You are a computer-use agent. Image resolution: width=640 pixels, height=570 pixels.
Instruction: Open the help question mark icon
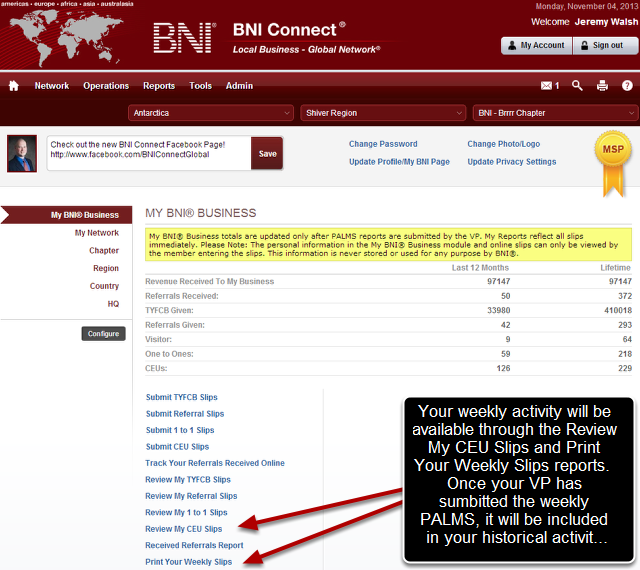point(626,86)
